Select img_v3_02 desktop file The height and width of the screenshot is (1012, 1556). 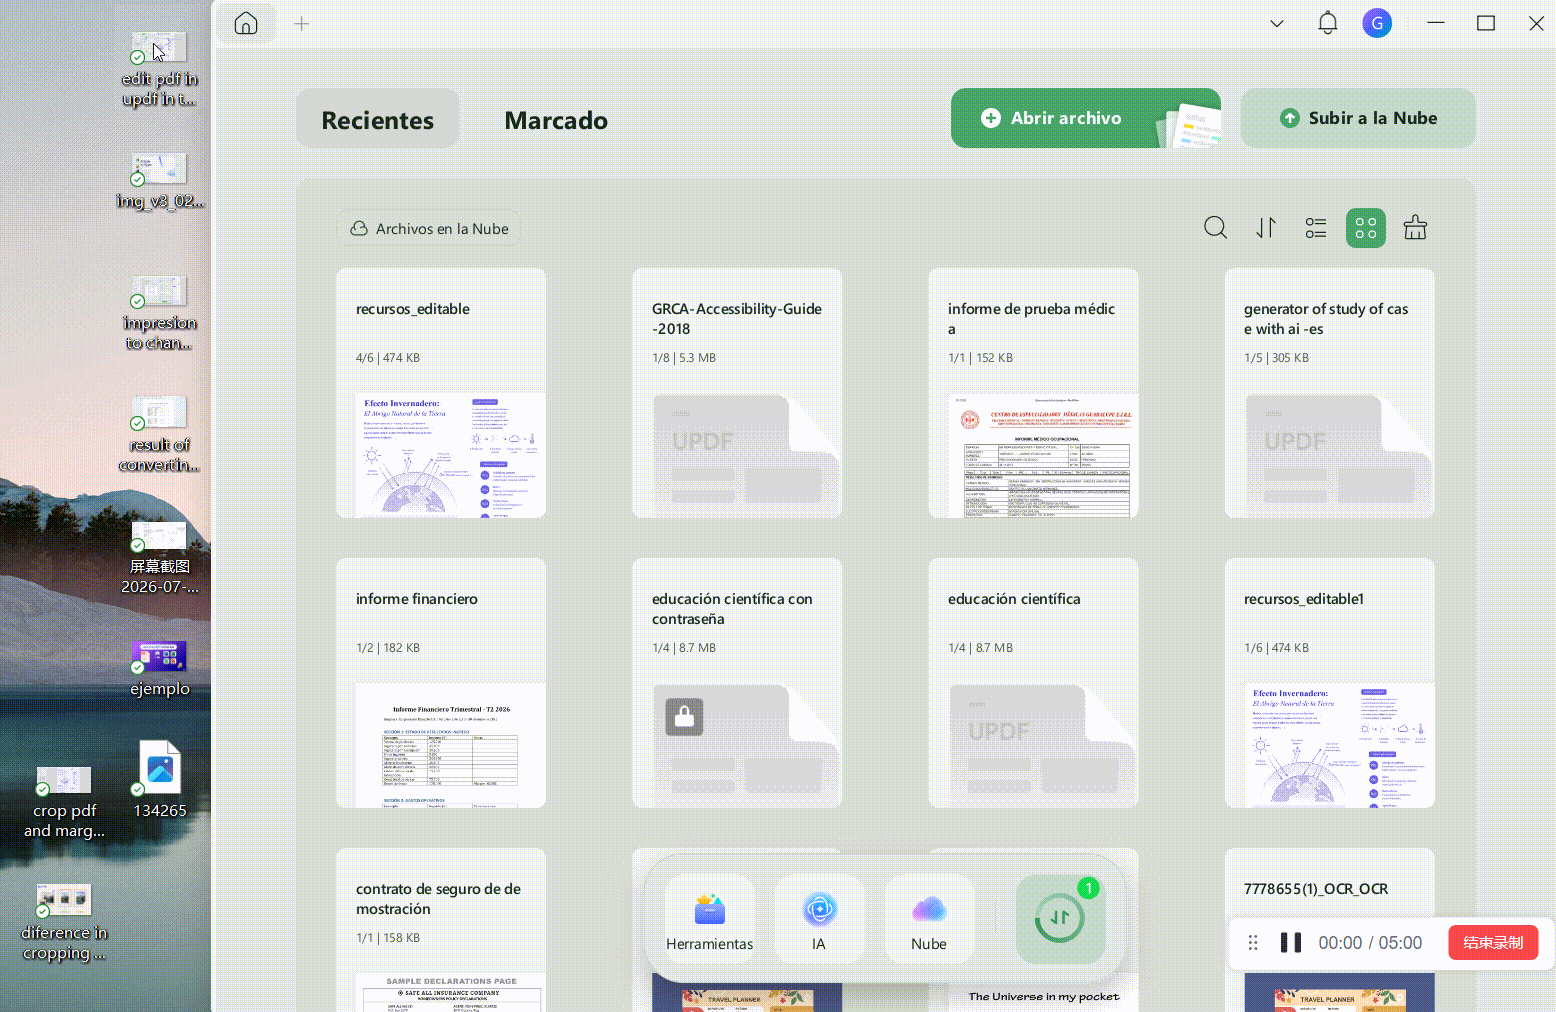159,180
